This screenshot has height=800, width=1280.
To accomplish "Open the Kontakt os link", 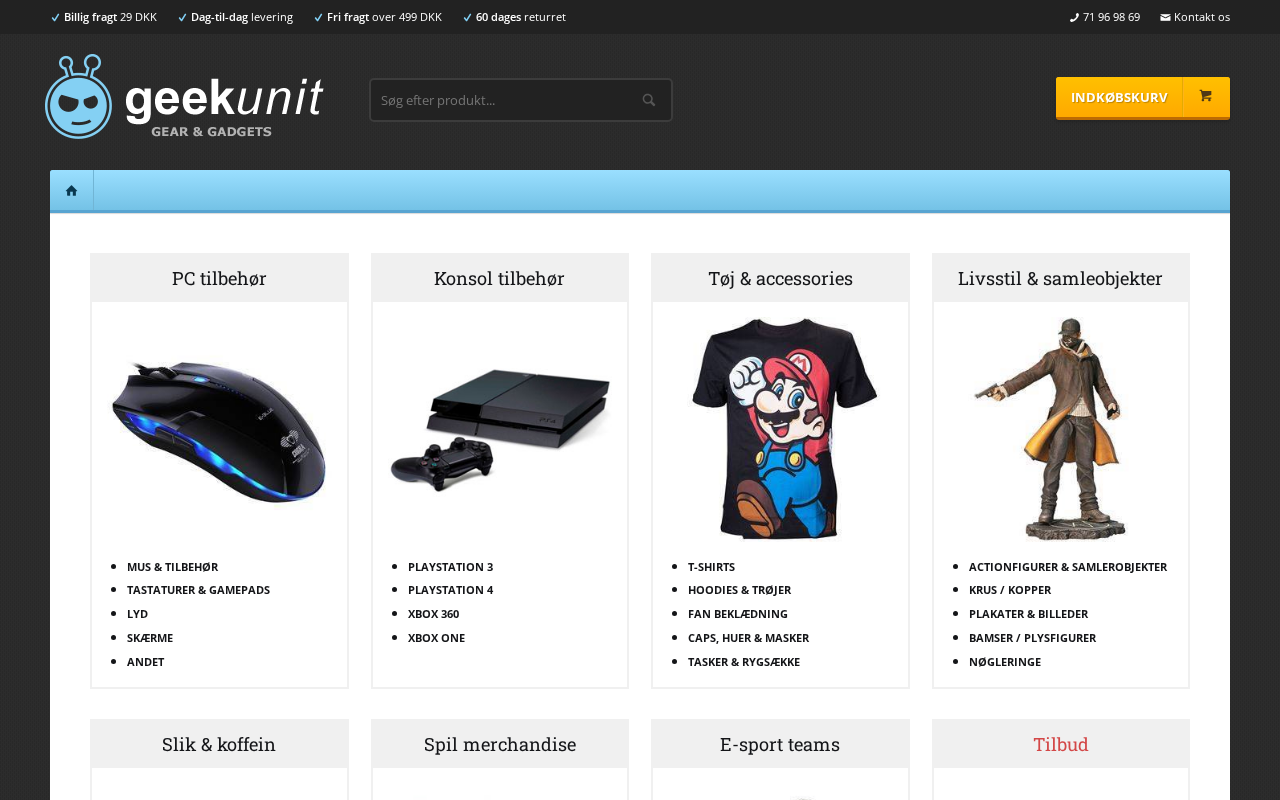I will (1202, 17).
